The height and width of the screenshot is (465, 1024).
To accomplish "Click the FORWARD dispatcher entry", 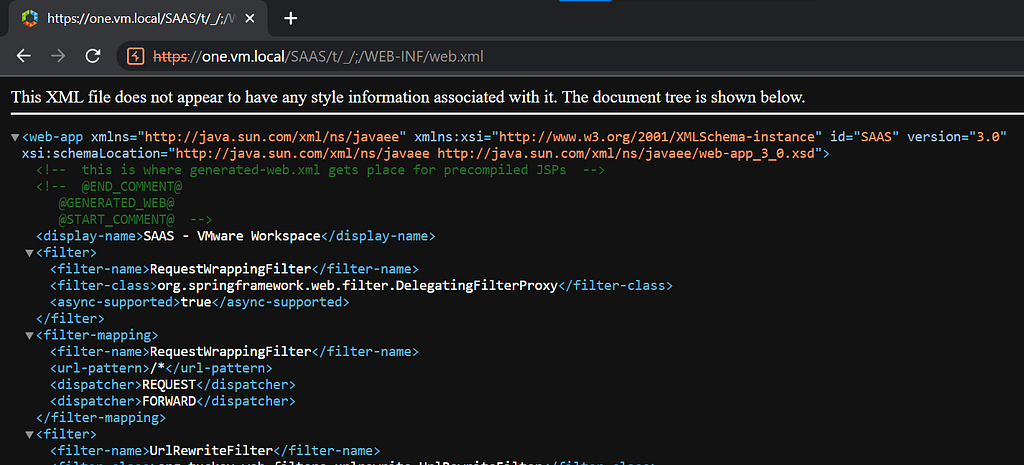I will coord(169,400).
